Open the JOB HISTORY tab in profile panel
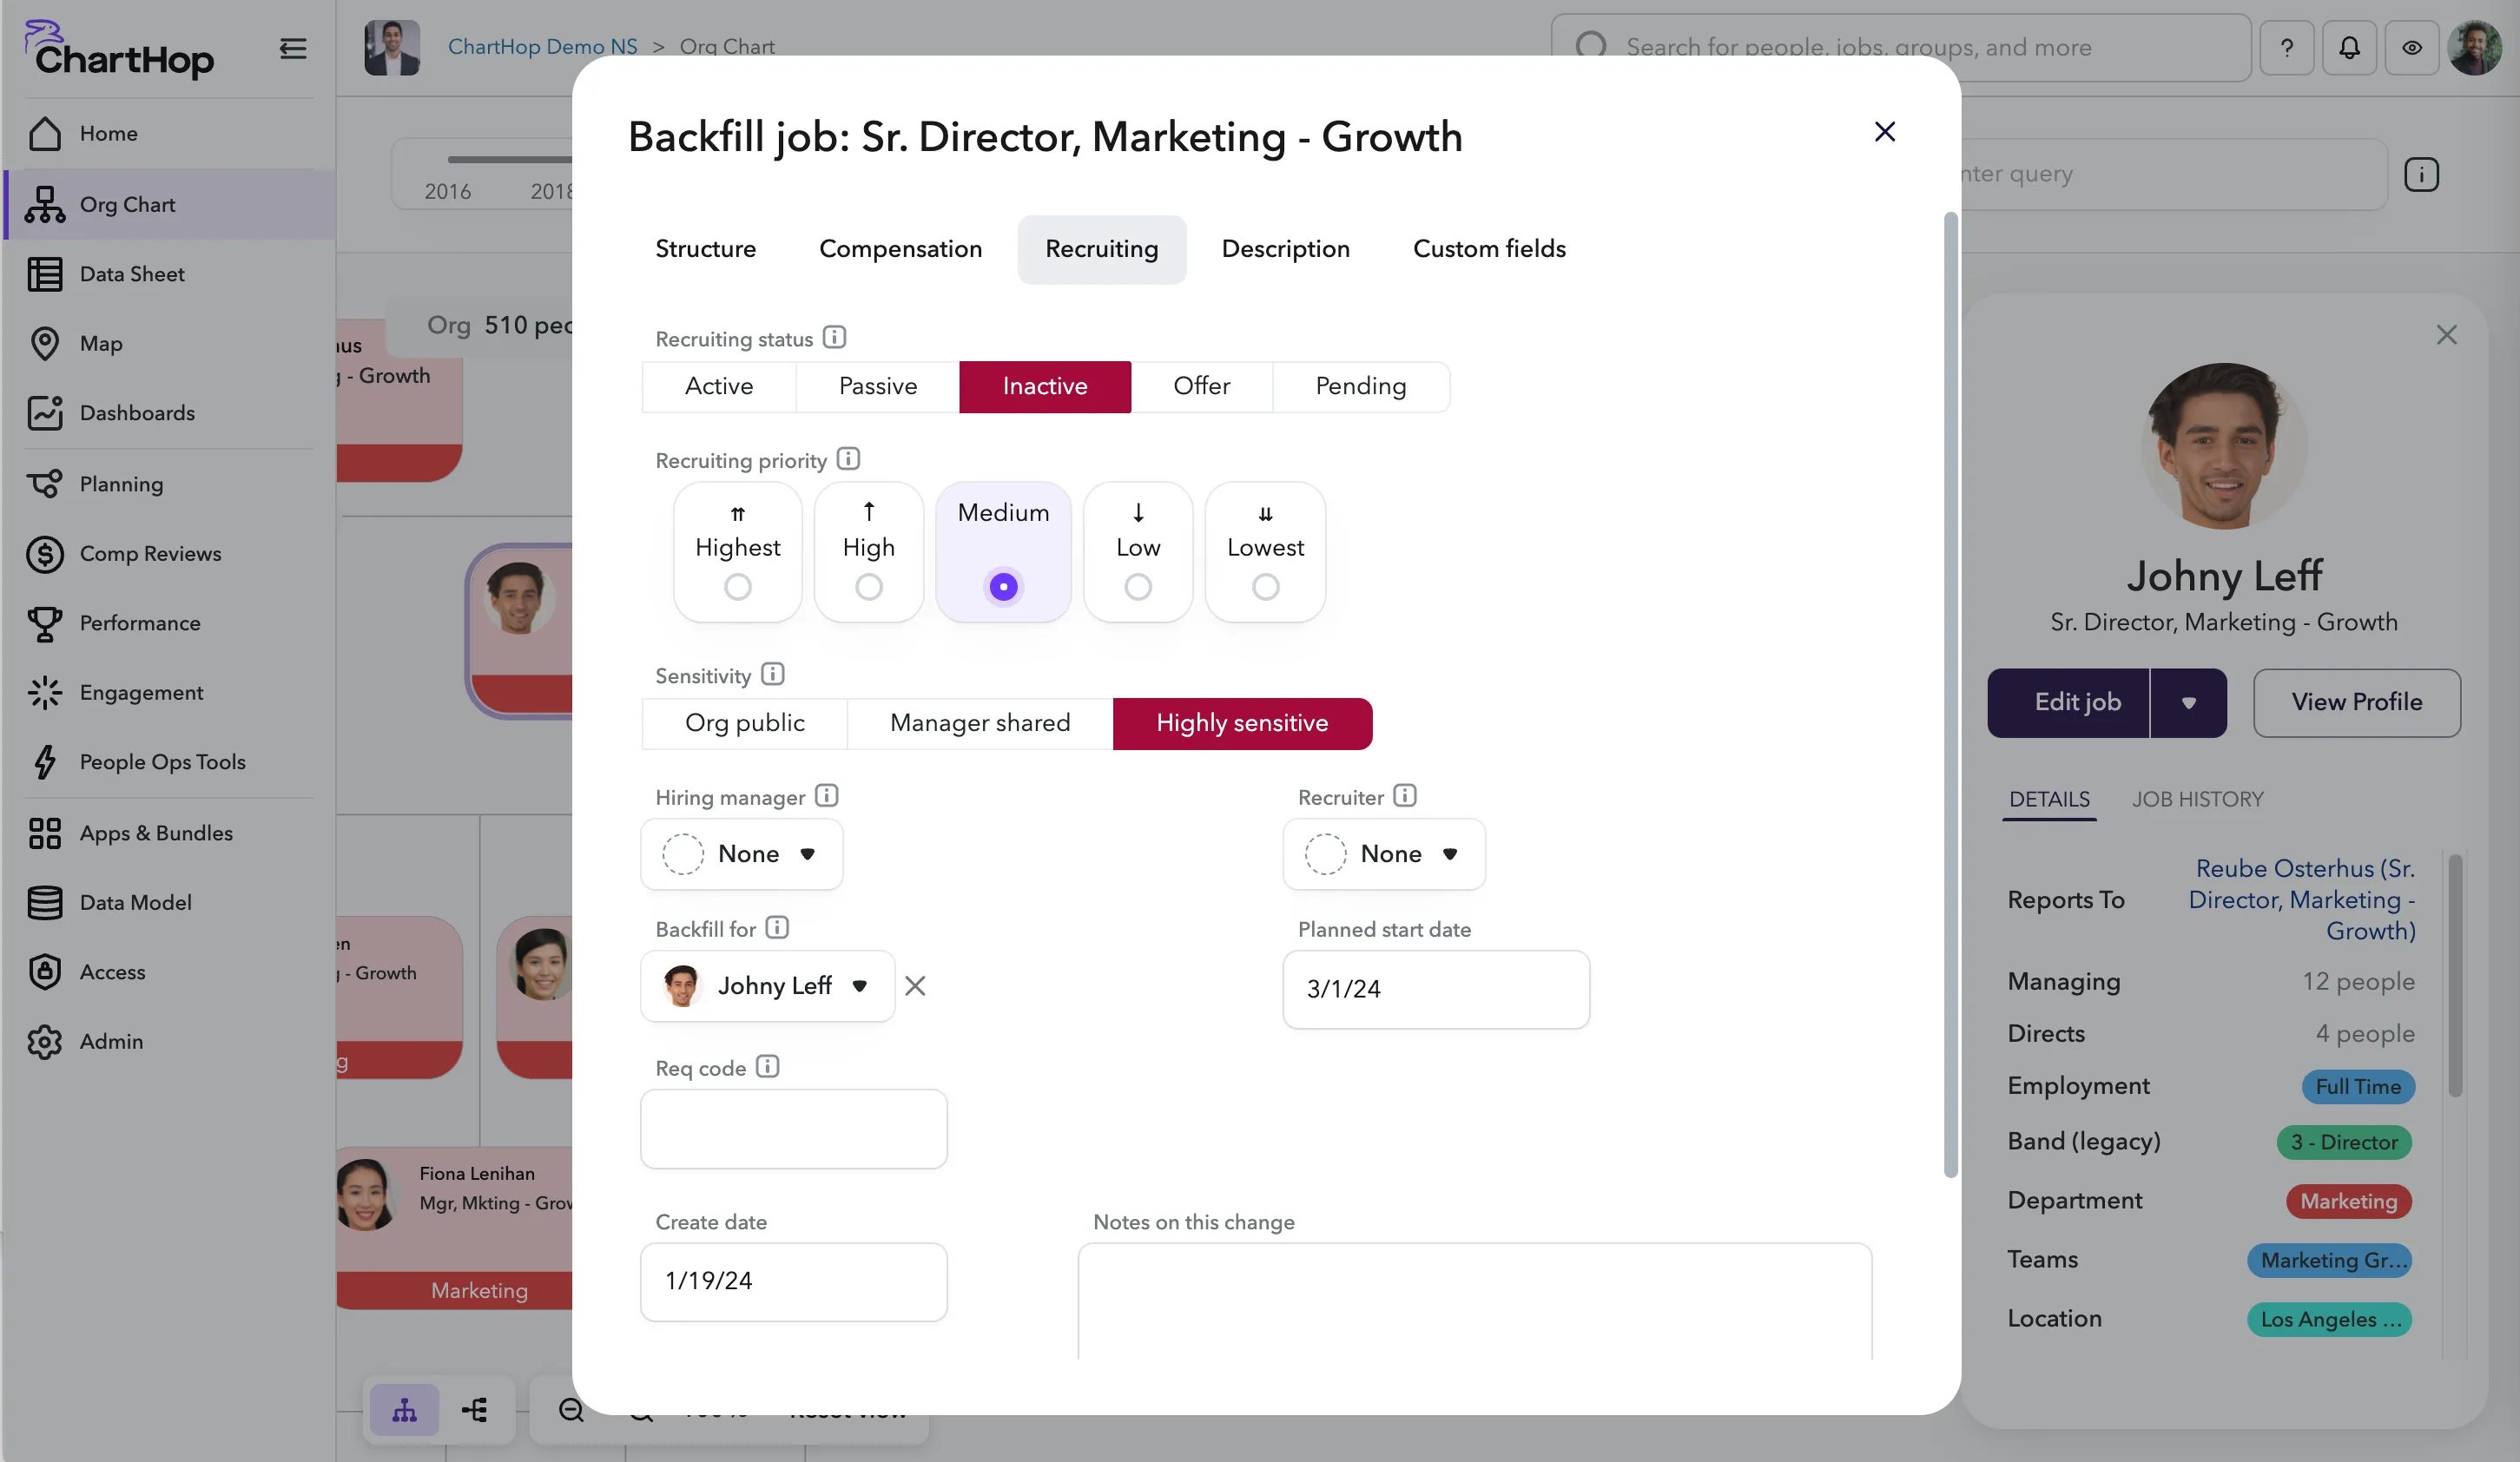Viewport: 2520px width, 1462px height. pyautogui.click(x=2197, y=799)
